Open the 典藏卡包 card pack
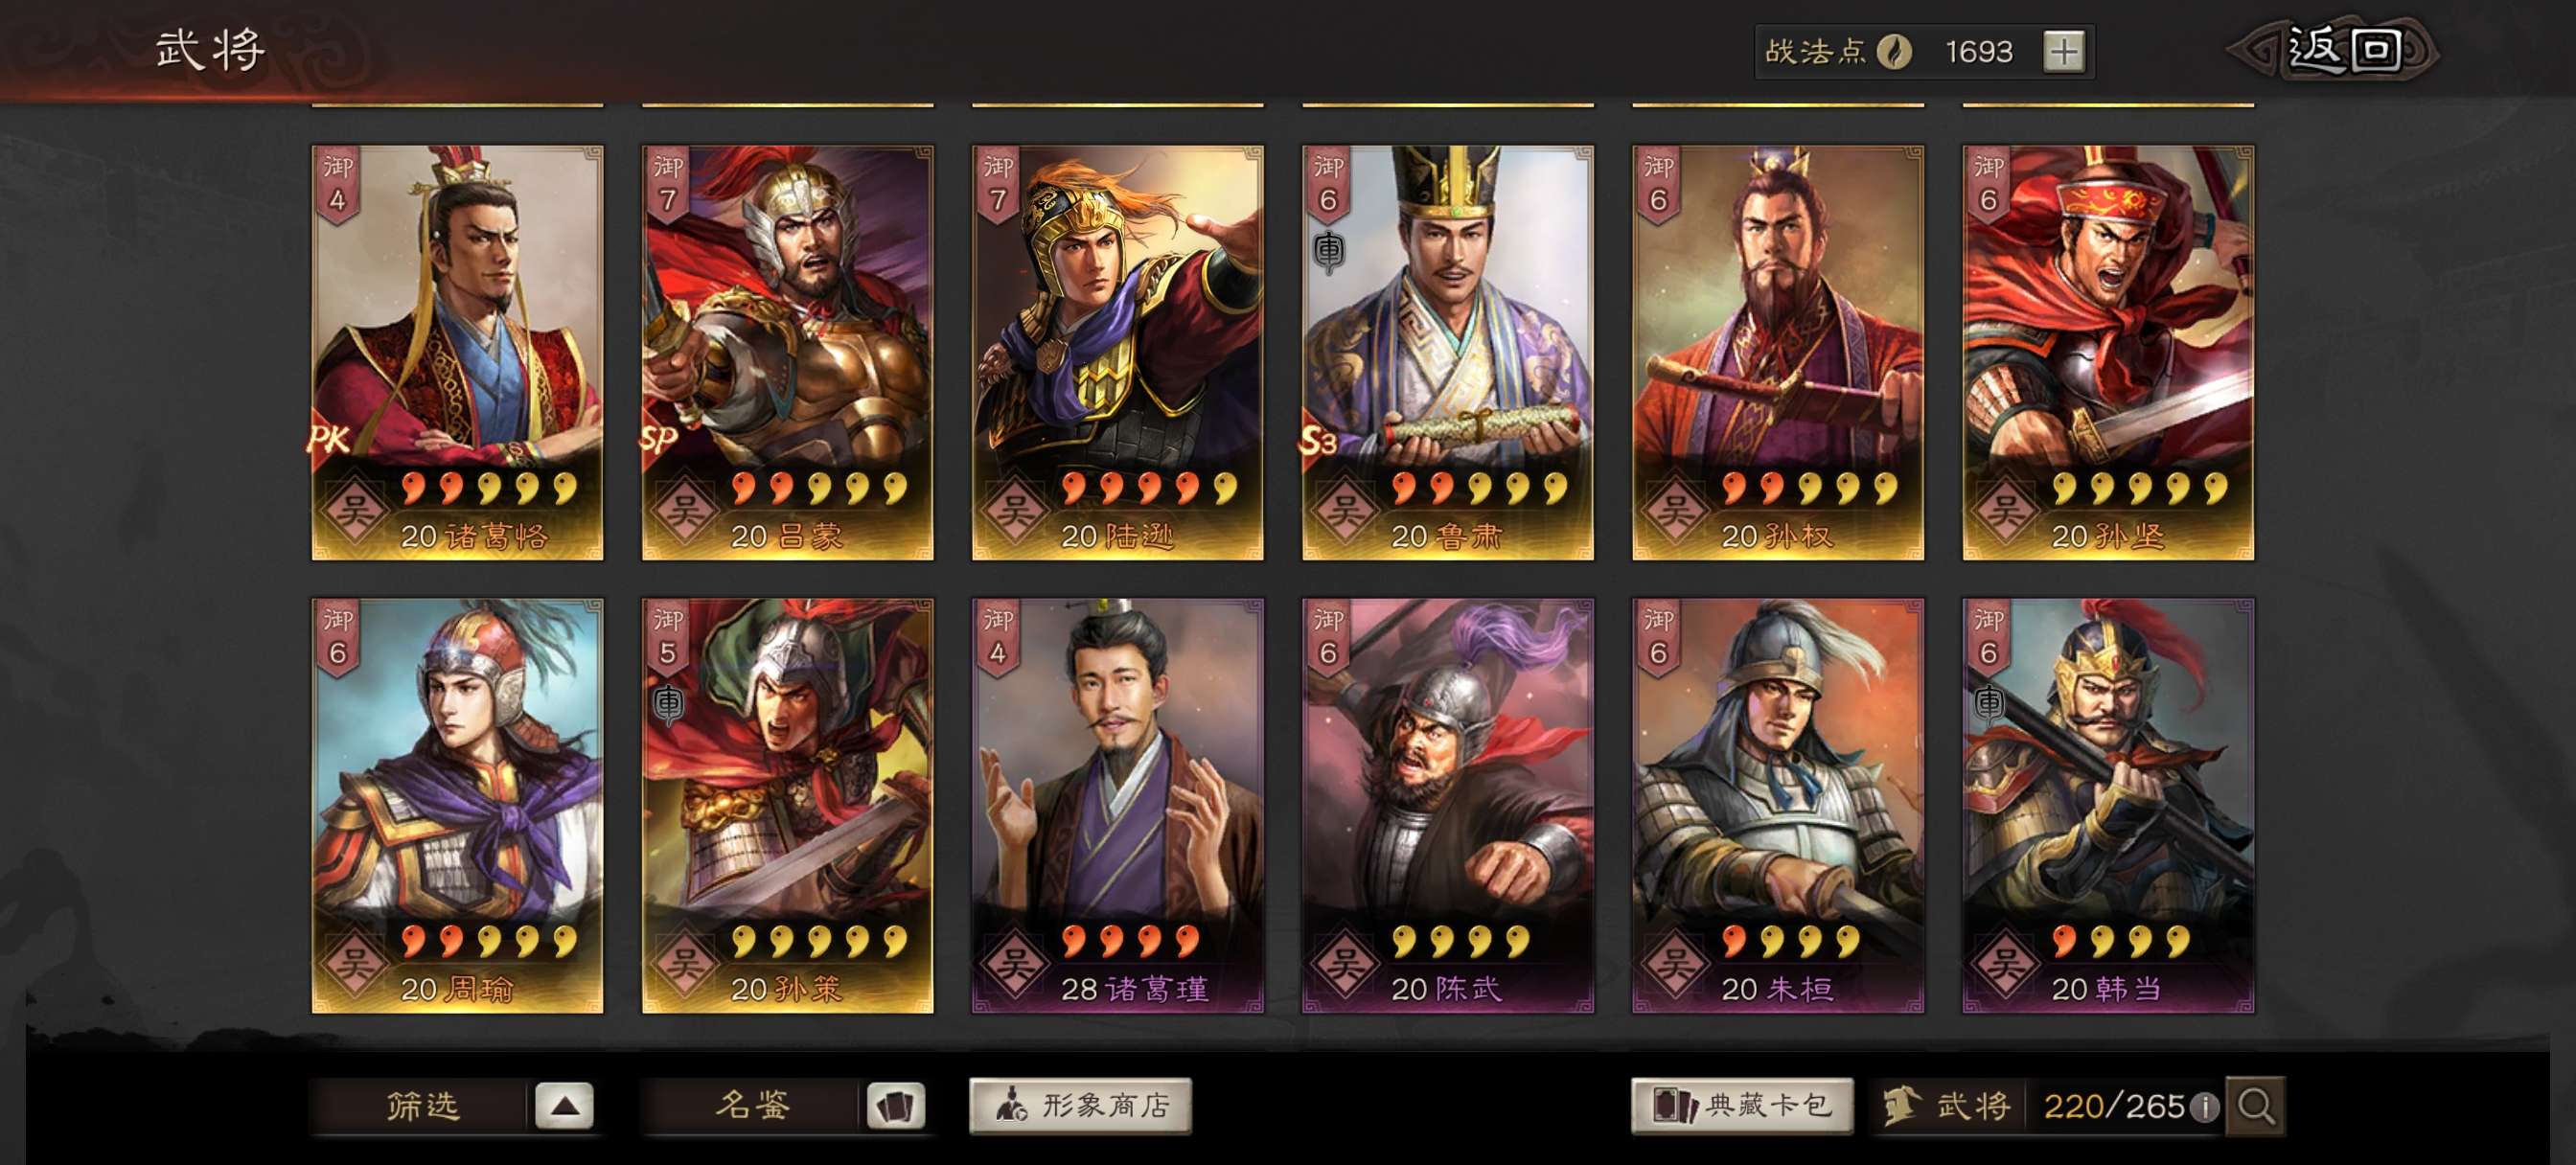Screen dimensions: 2576x1165 [1742, 1106]
